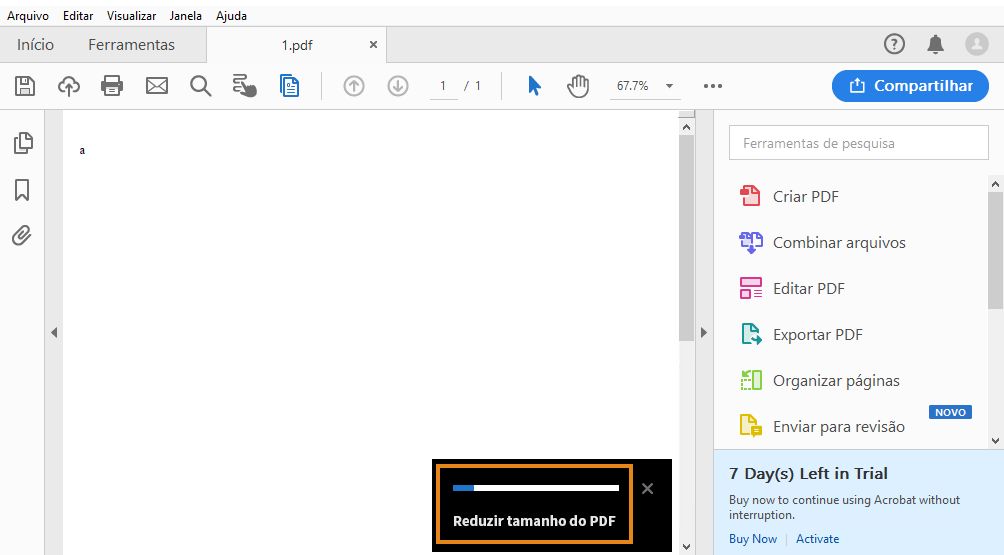This screenshot has width=1004, height=555.
Task: Click the '7 Day(s) Left in Trial' heading
Action: [x=808, y=474]
